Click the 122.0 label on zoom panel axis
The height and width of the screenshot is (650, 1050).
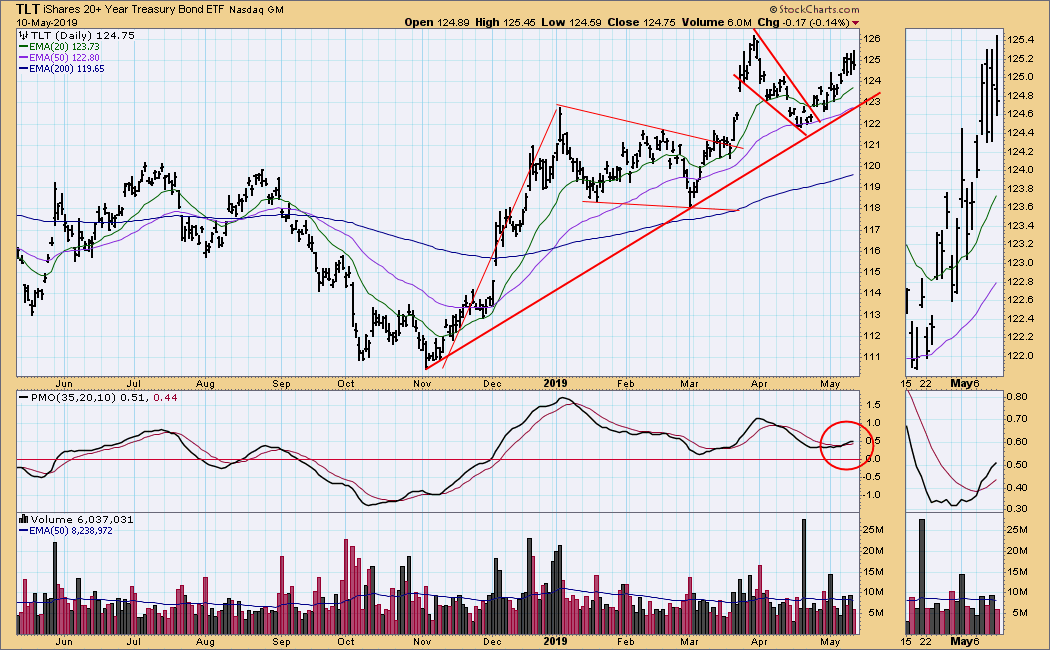tap(1019, 355)
